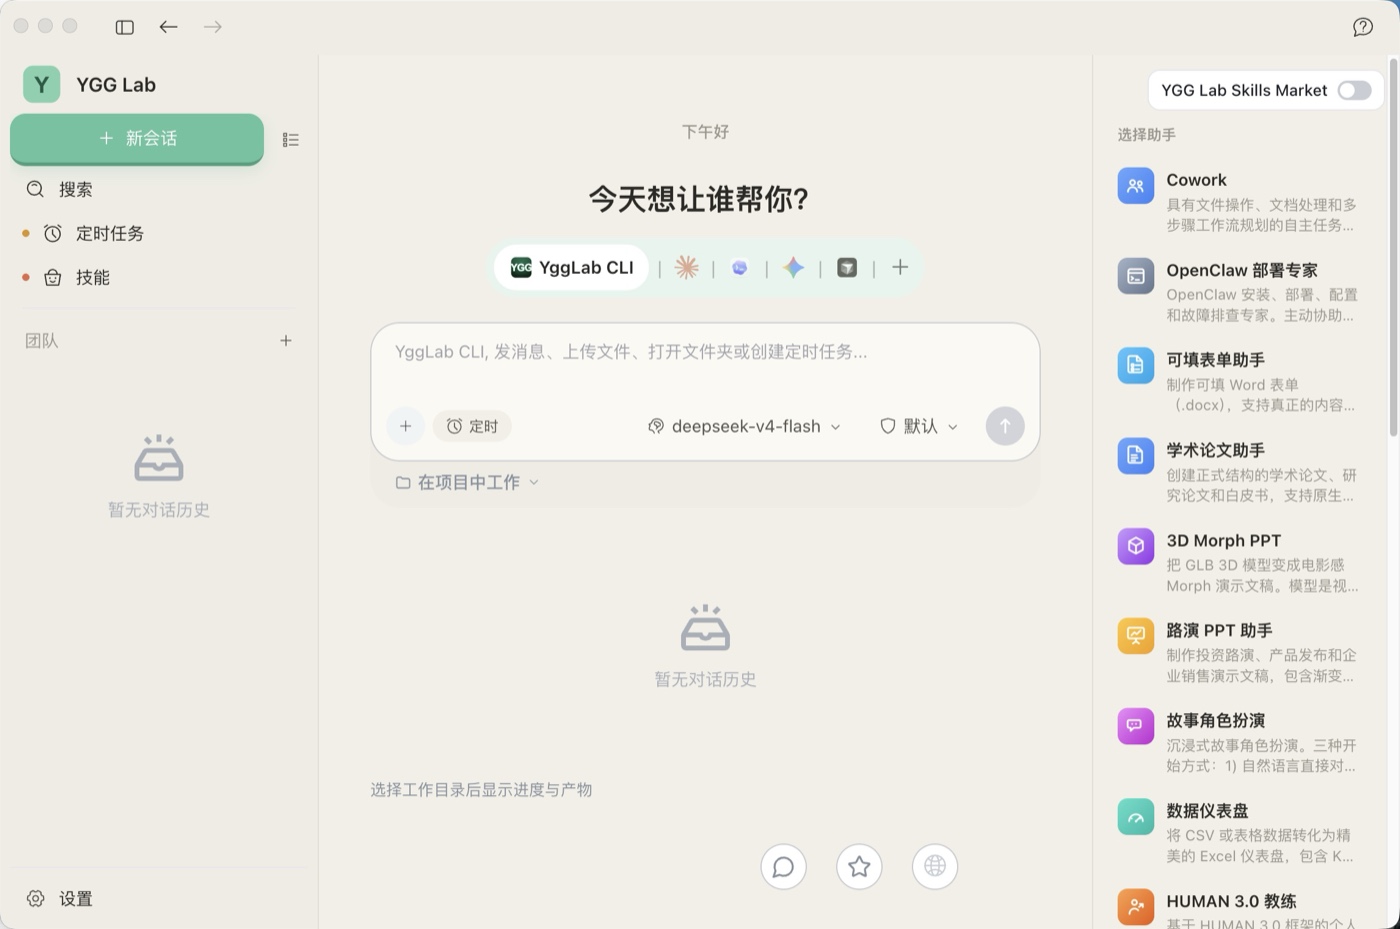Click the send arrow button
The width and height of the screenshot is (1400, 929).
tap(1005, 426)
